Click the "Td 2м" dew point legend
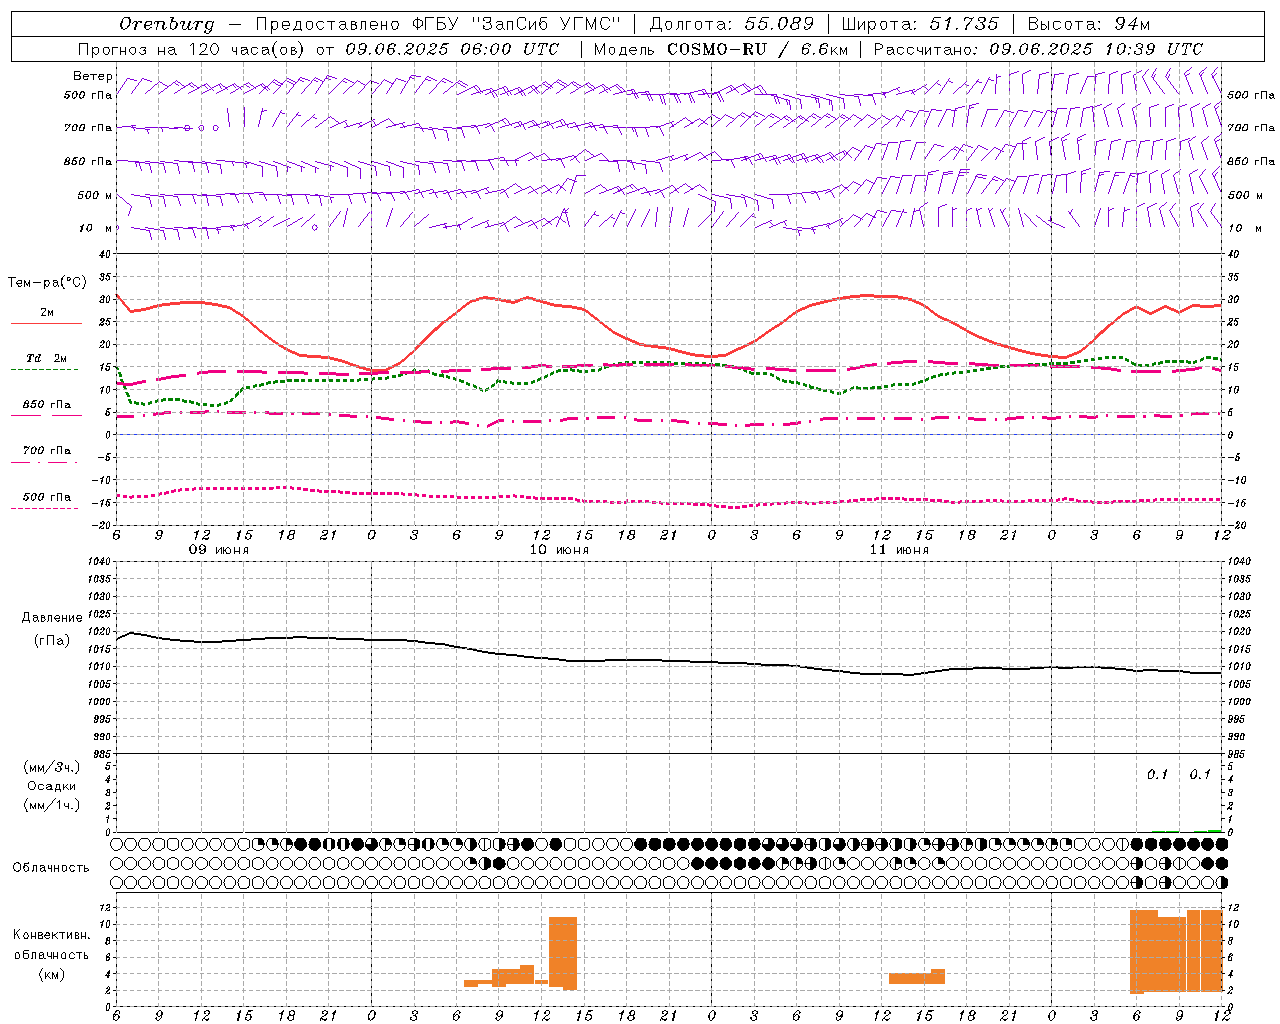 coord(47,358)
